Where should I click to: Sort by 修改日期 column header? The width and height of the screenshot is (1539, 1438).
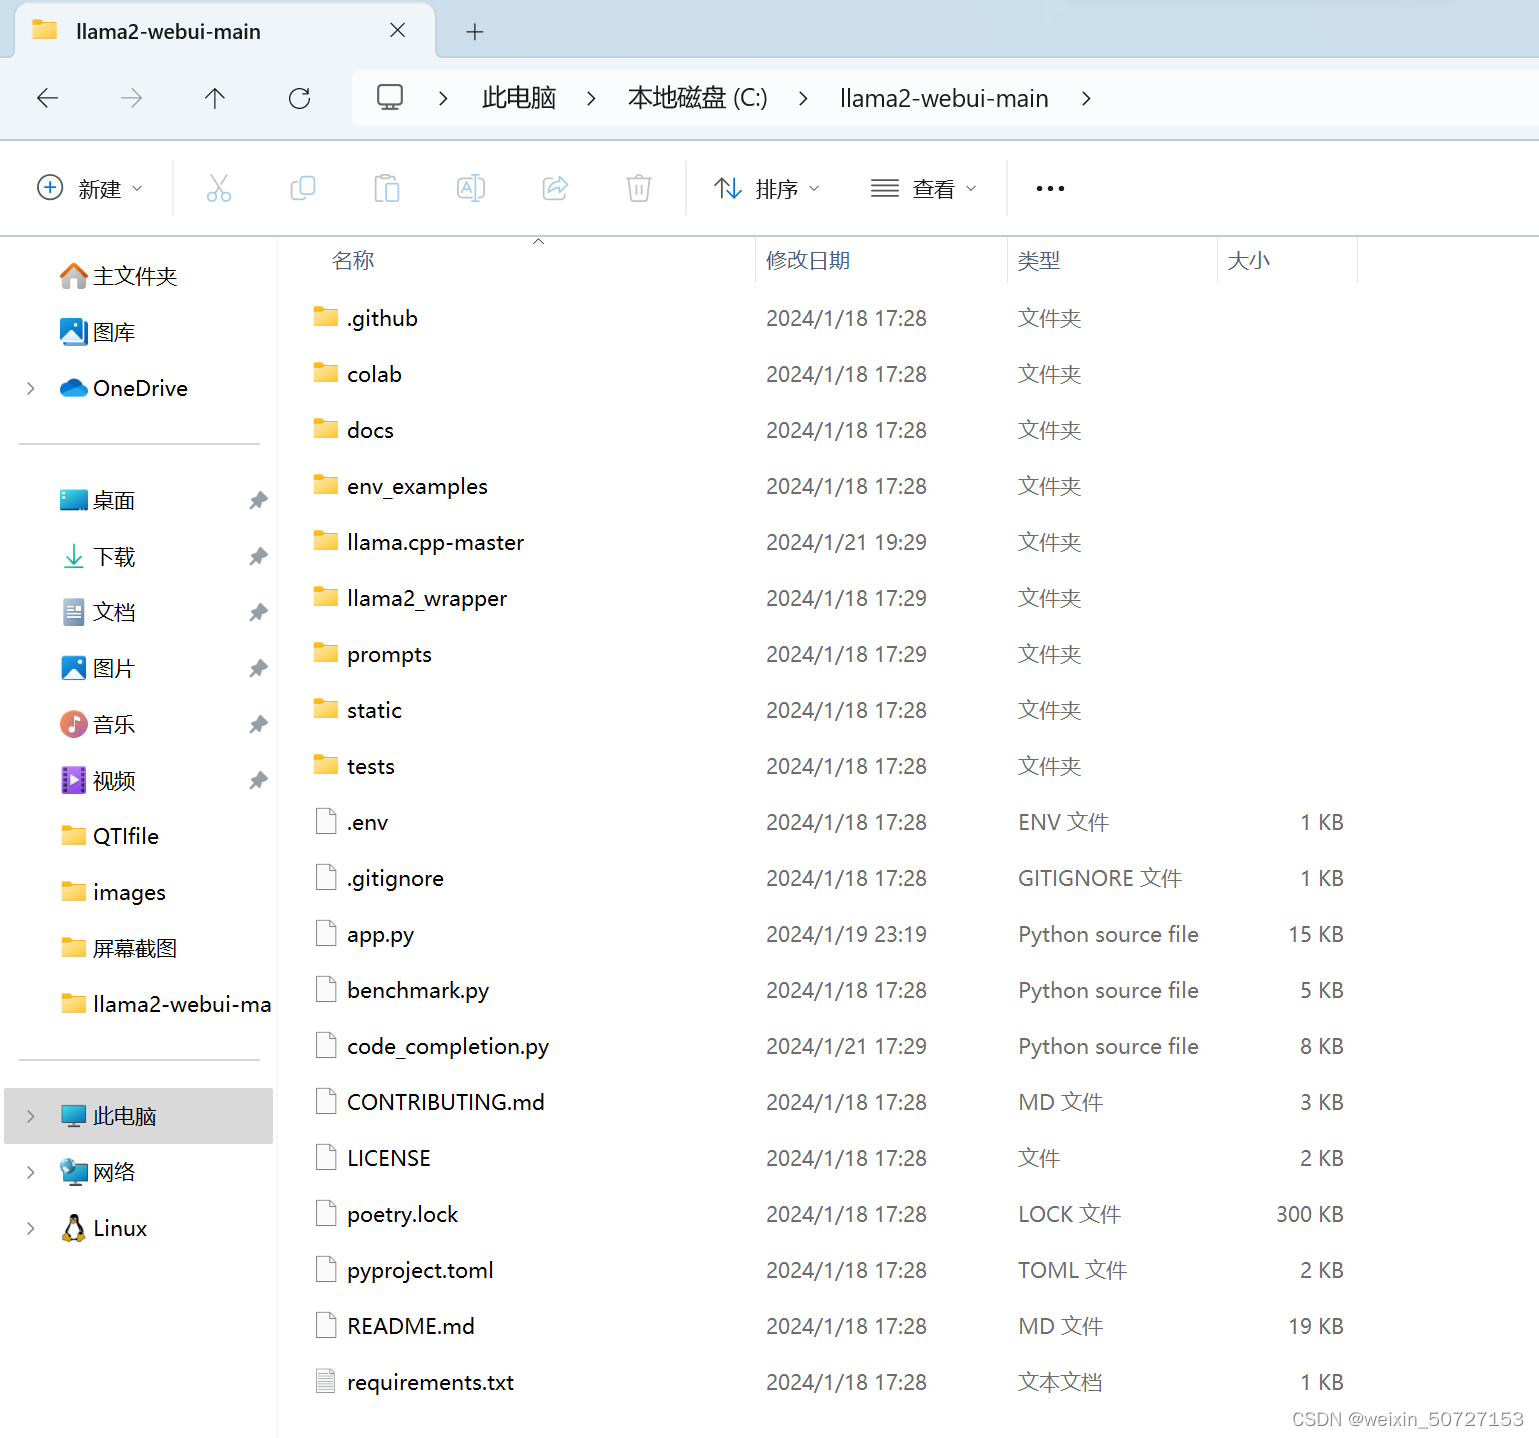point(808,261)
